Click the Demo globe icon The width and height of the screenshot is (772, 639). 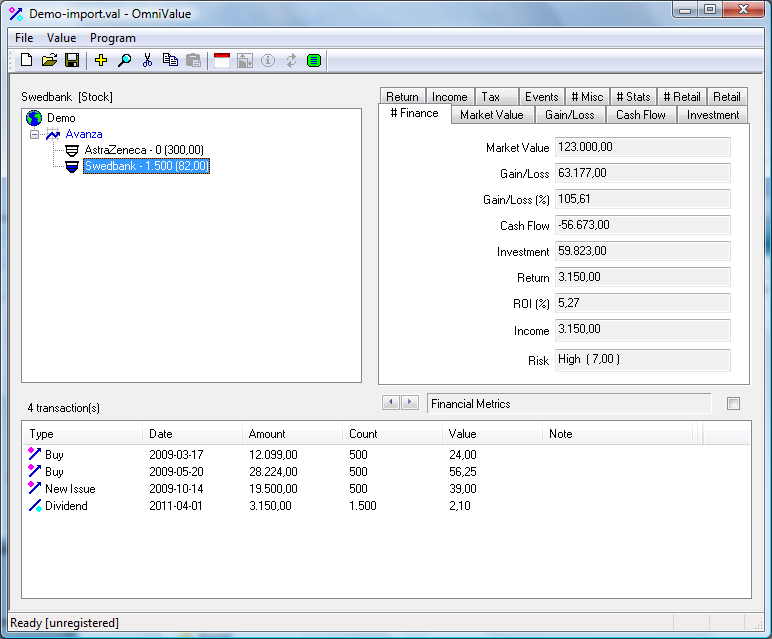point(34,118)
